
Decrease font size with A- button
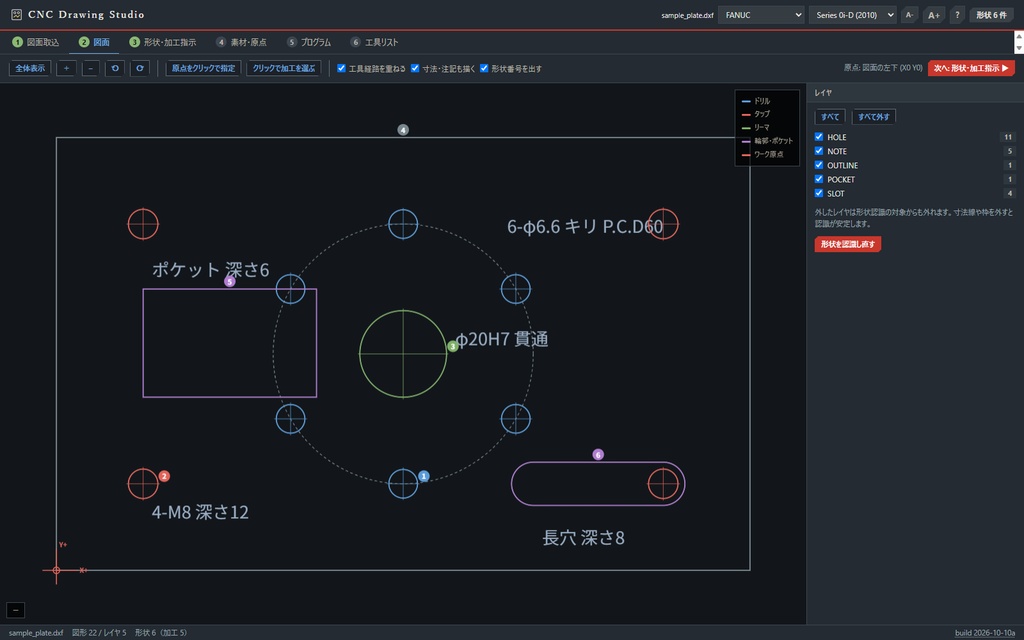pyautogui.click(x=909, y=15)
